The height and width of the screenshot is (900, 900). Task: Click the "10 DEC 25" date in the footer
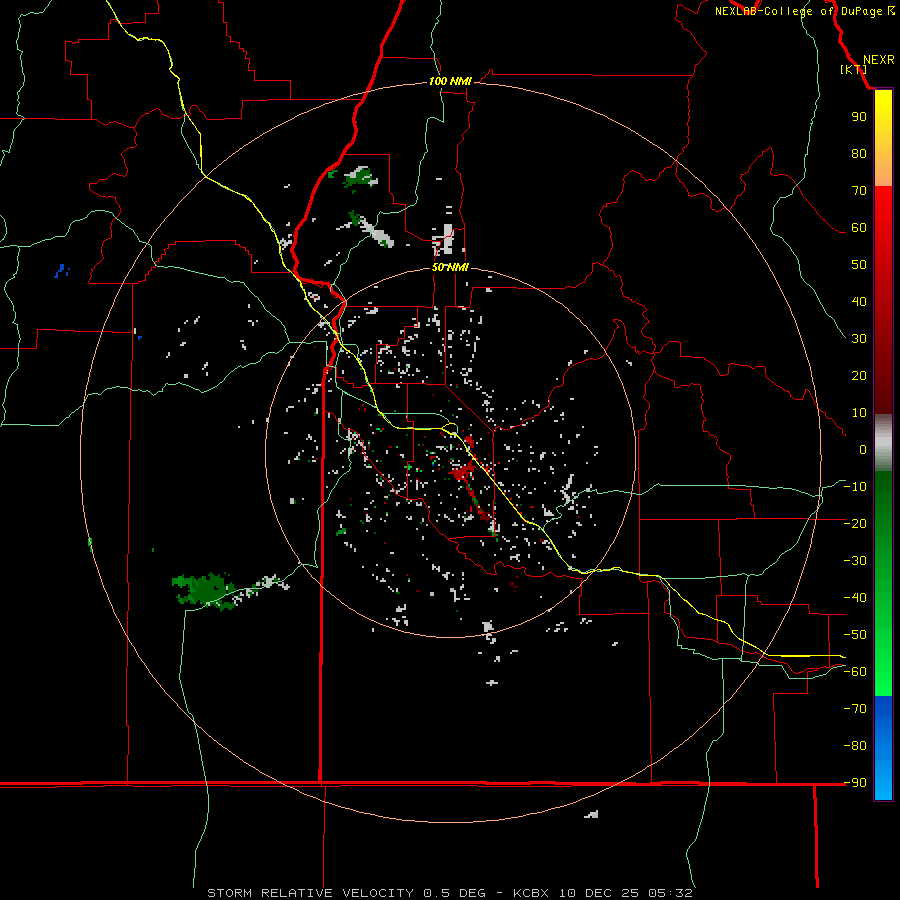[599, 893]
